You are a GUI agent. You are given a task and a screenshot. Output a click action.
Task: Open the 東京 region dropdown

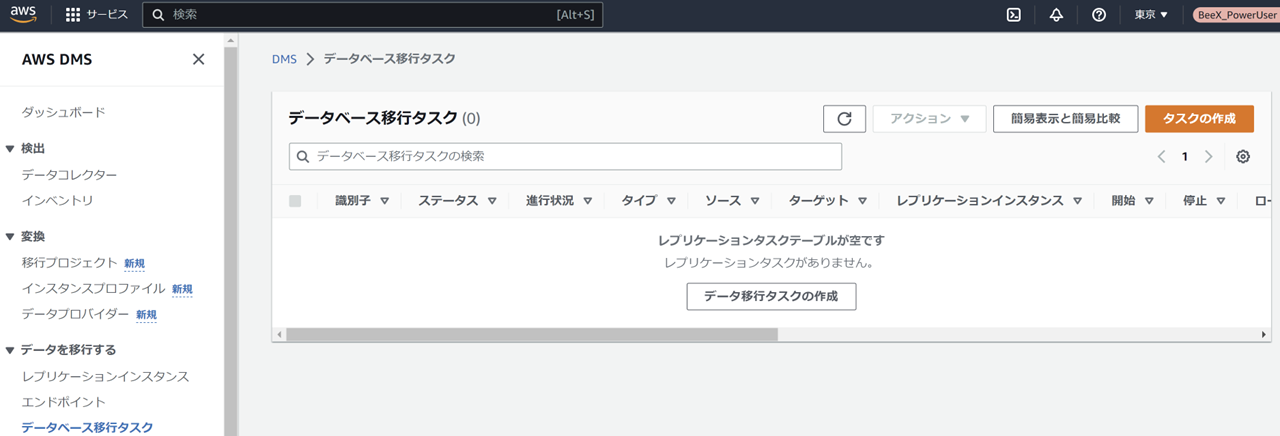pyautogui.click(x=1151, y=15)
